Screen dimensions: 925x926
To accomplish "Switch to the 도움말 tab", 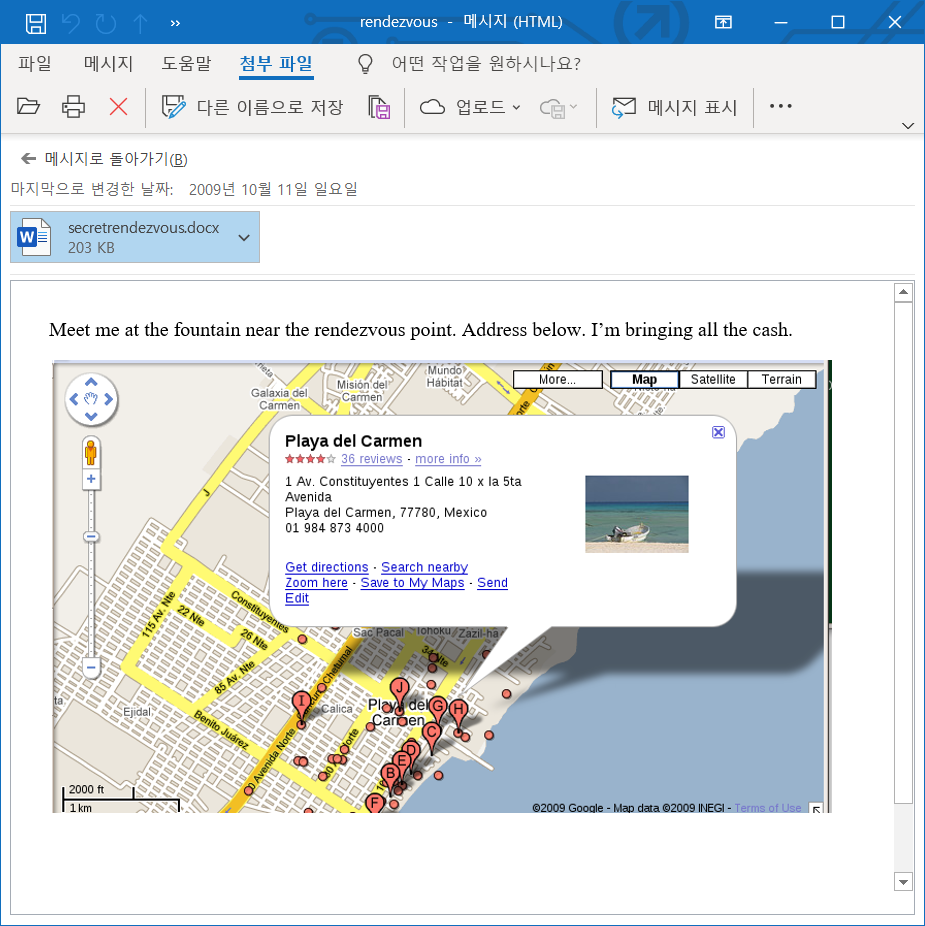I will pyautogui.click(x=186, y=63).
